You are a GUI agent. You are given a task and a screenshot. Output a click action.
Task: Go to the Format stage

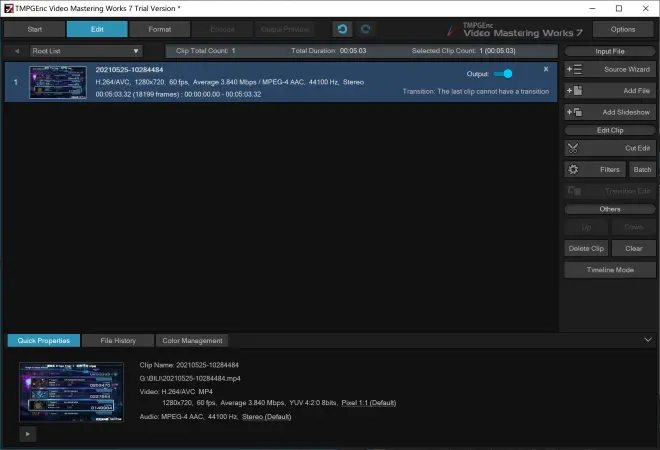[160, 29]
